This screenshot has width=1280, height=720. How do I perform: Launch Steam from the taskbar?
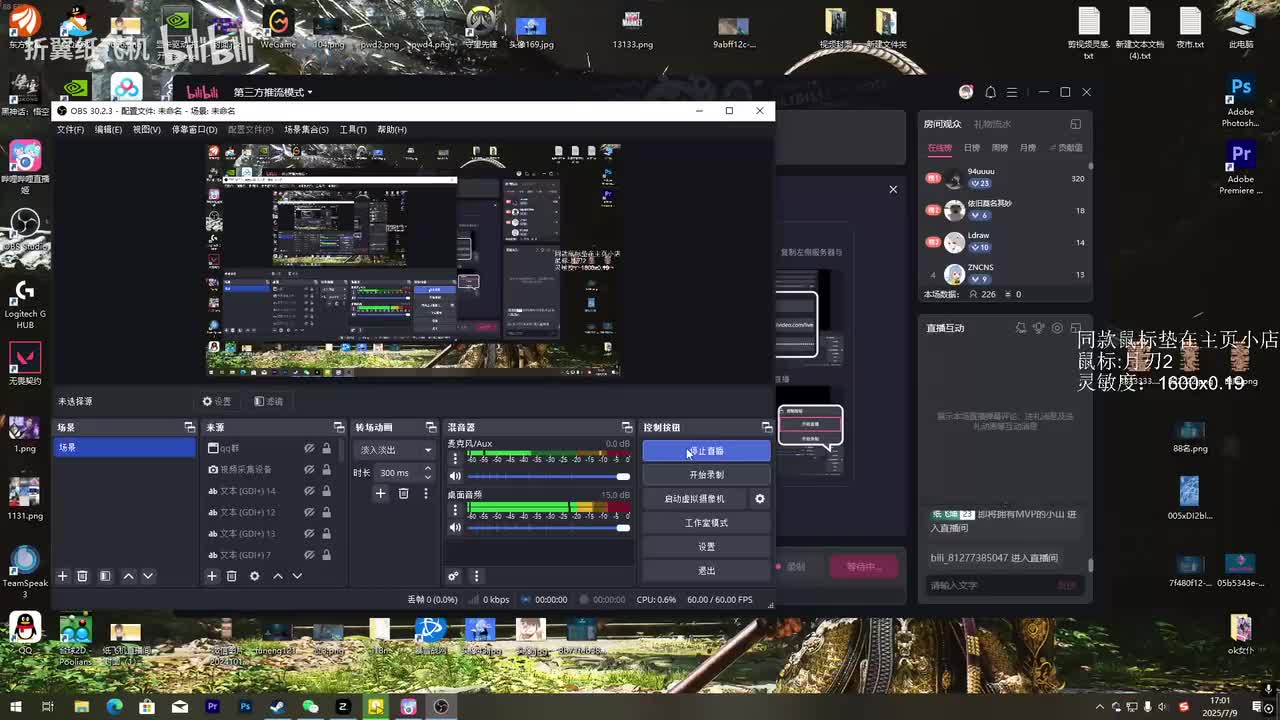pyautogui.click(x=278, y=707)
